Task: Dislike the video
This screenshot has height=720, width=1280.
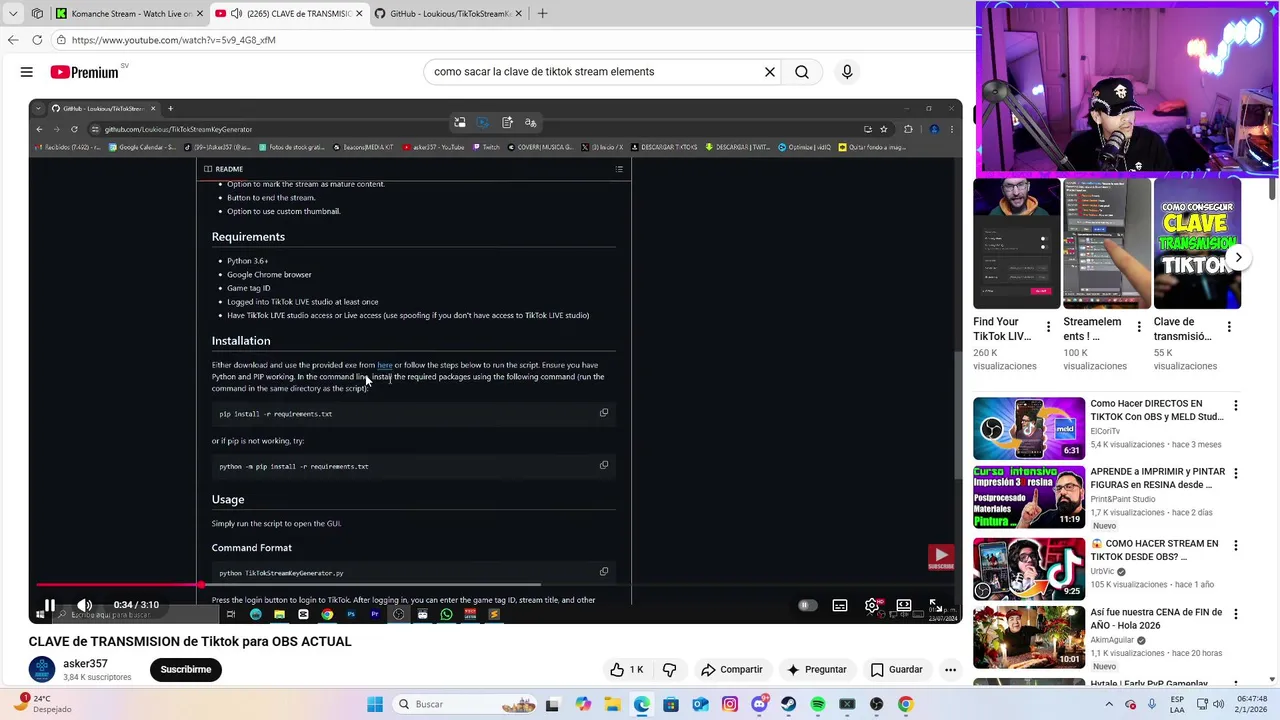Action: [669, 670]
